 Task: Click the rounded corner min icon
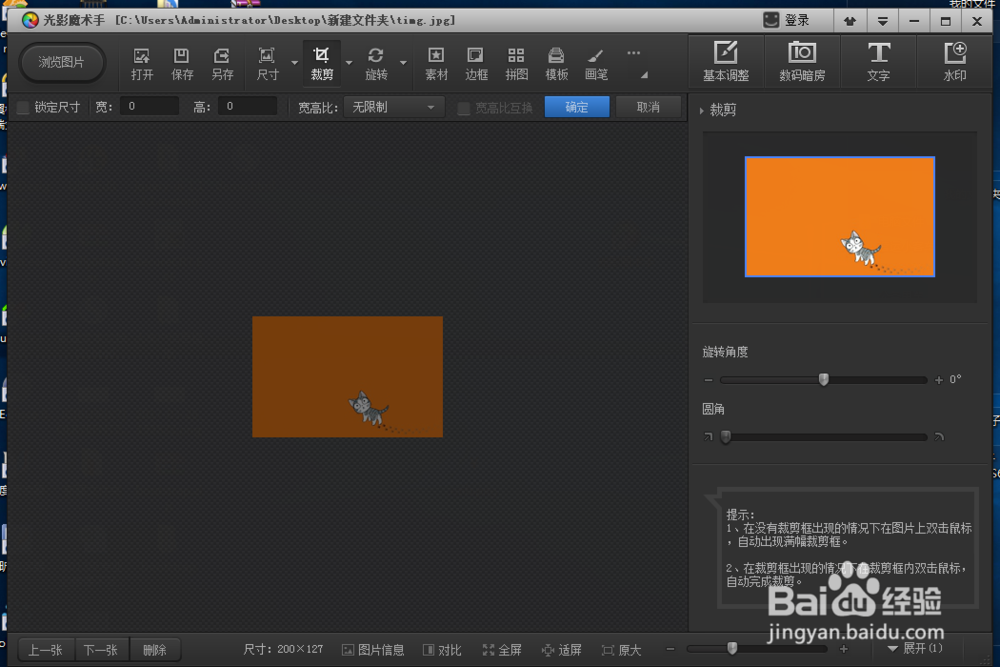[708, 437]
